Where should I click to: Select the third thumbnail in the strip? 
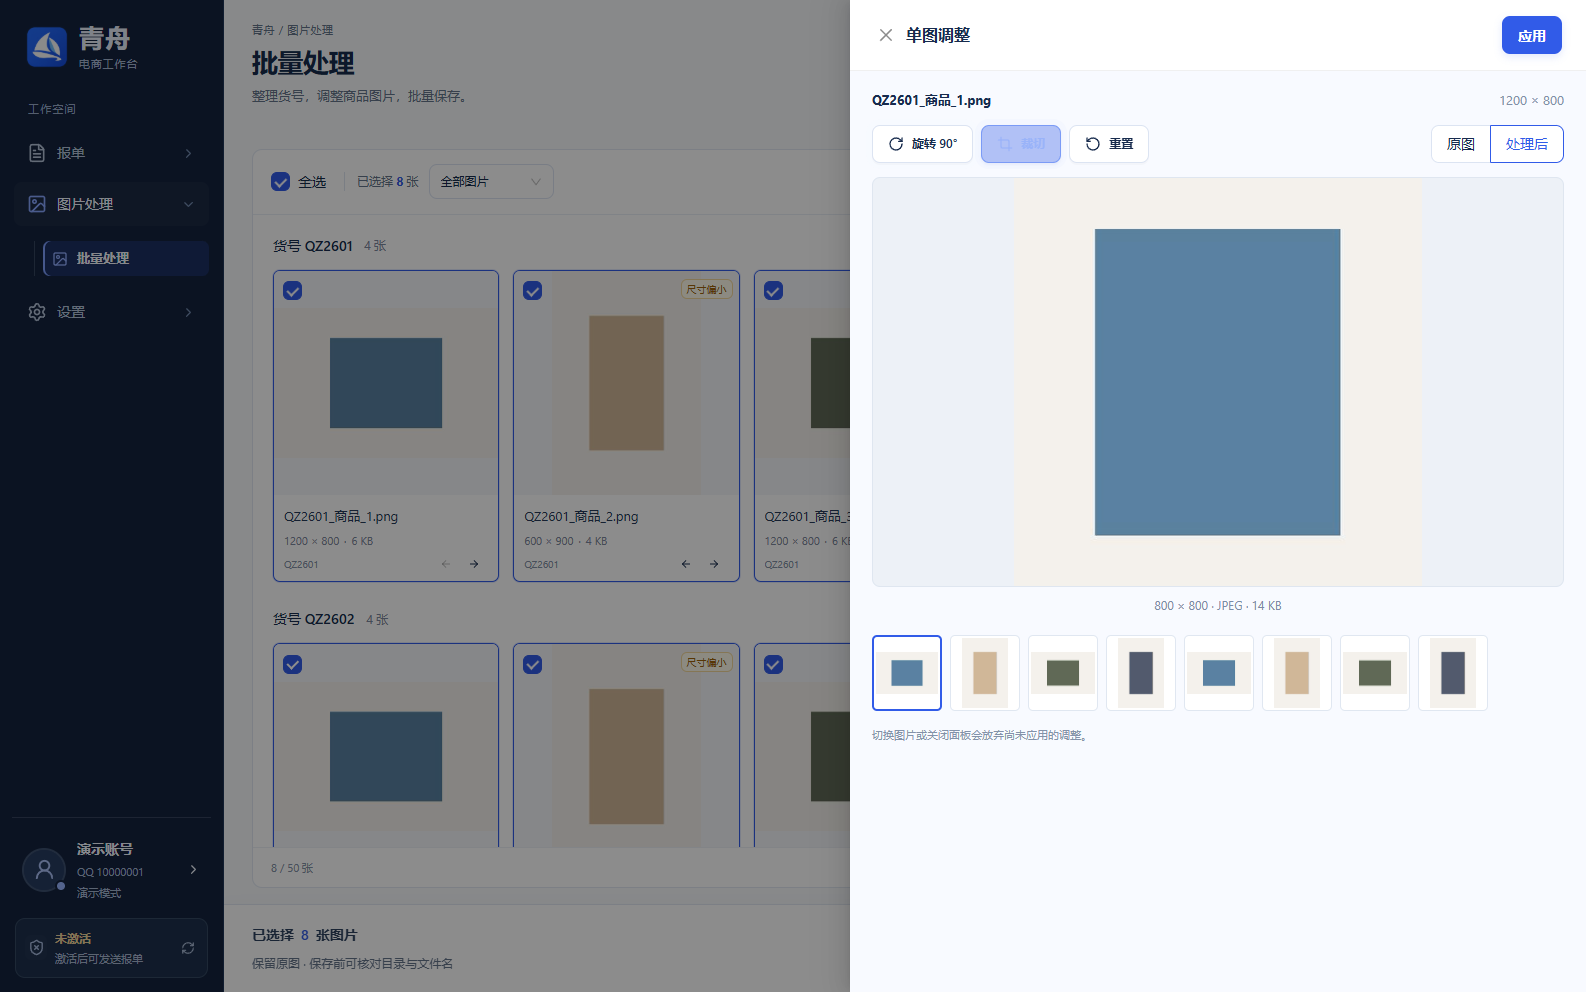pos(1063,673)
